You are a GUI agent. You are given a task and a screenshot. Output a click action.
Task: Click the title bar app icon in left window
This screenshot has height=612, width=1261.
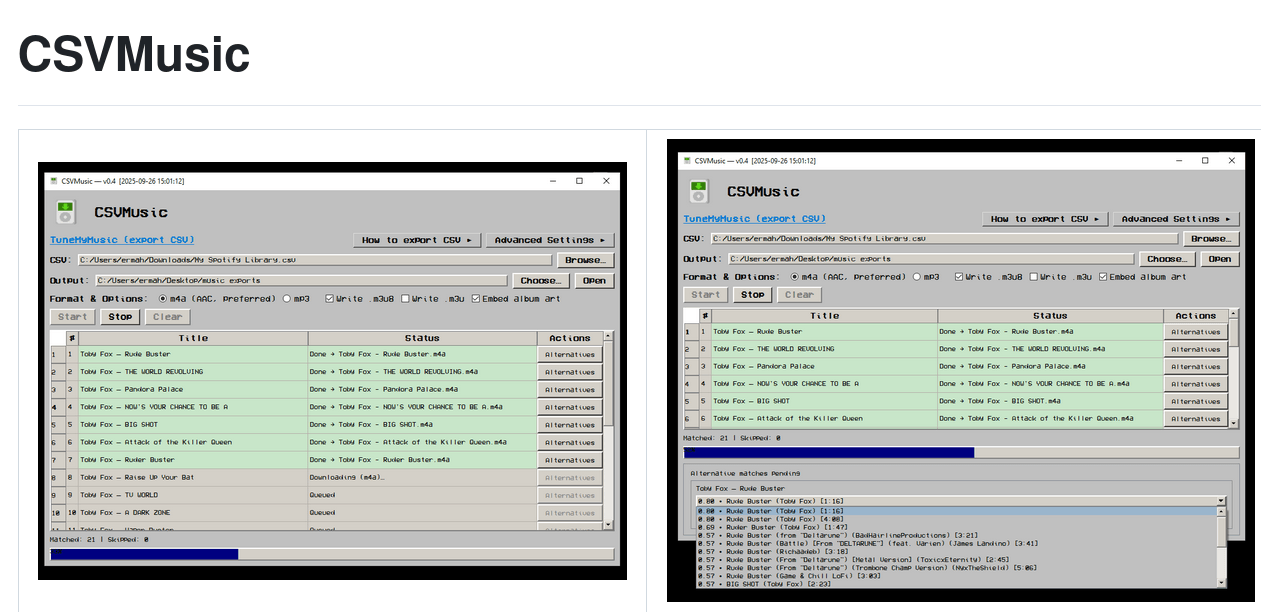[x=54, y=181]
